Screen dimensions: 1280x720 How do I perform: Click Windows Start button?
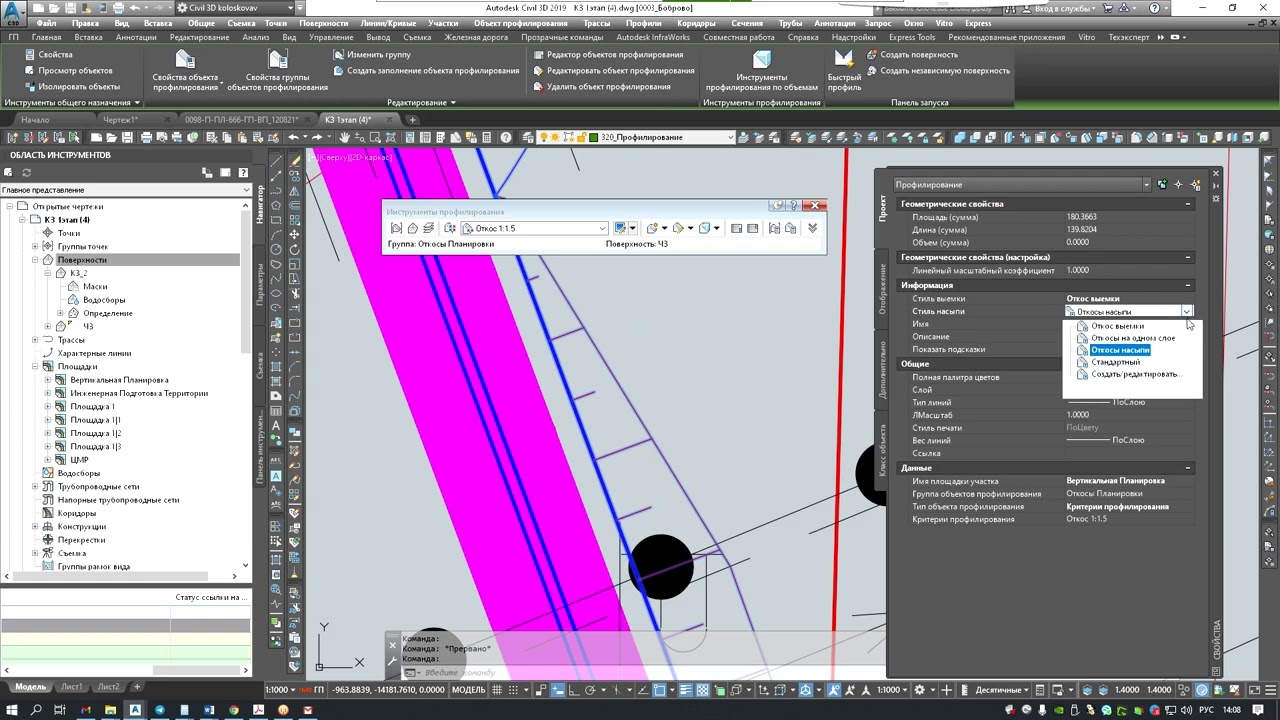click(11, 710)
